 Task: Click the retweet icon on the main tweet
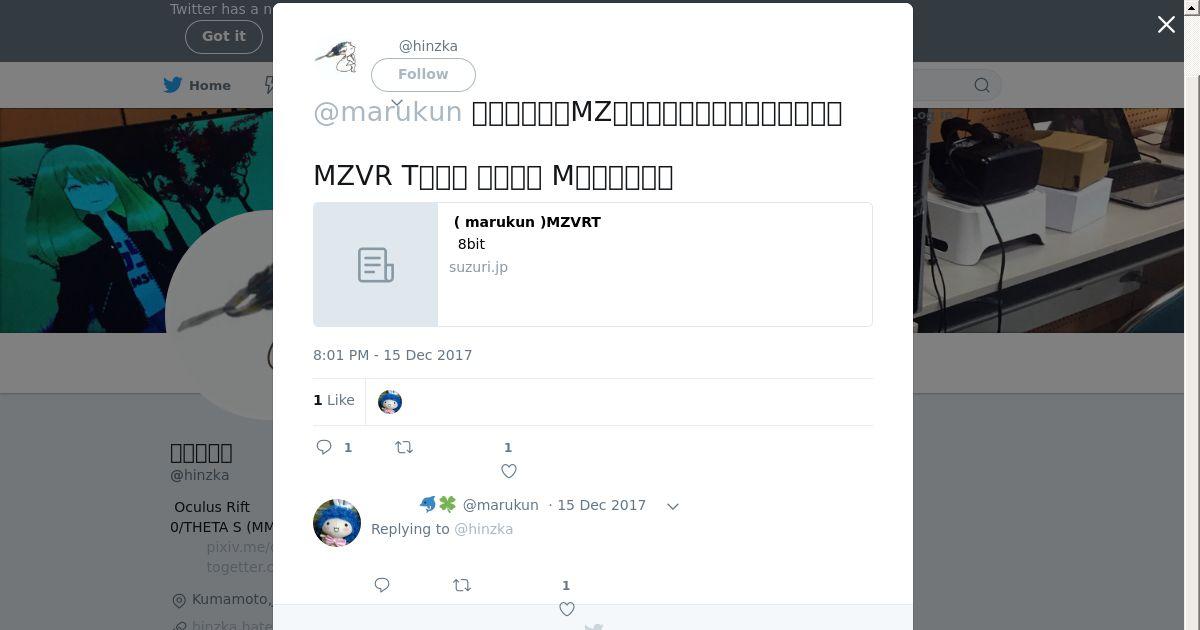pos(404,447)
